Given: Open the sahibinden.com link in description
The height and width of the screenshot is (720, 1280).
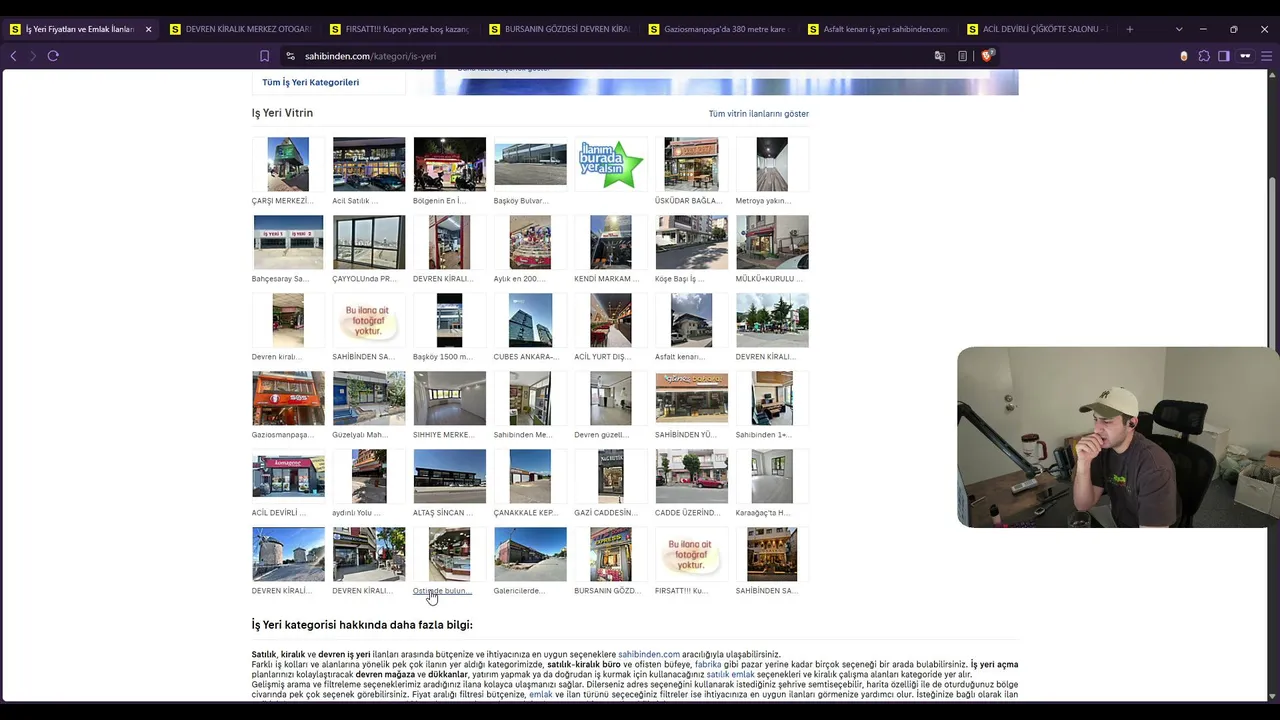Looking at the screenshot, I should 649,654.
